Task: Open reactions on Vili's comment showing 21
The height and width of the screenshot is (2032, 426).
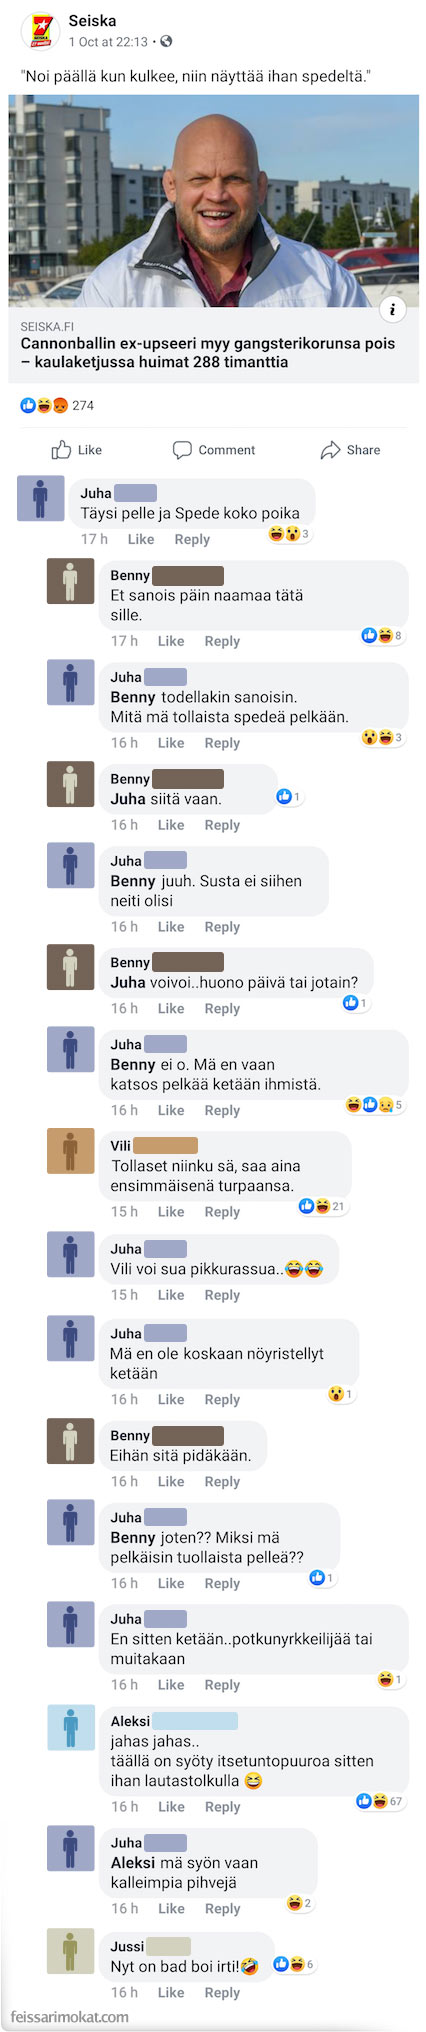Action: click(x=322, y=1206)
